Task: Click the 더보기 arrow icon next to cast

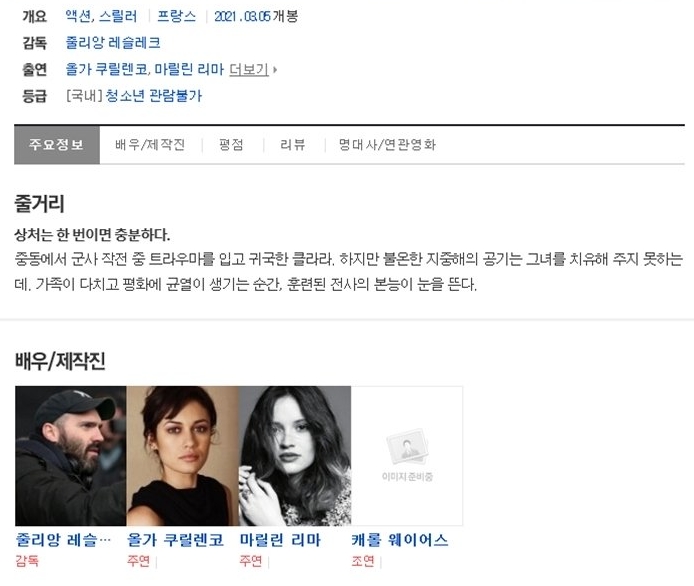Action: (x=275, y=69)
